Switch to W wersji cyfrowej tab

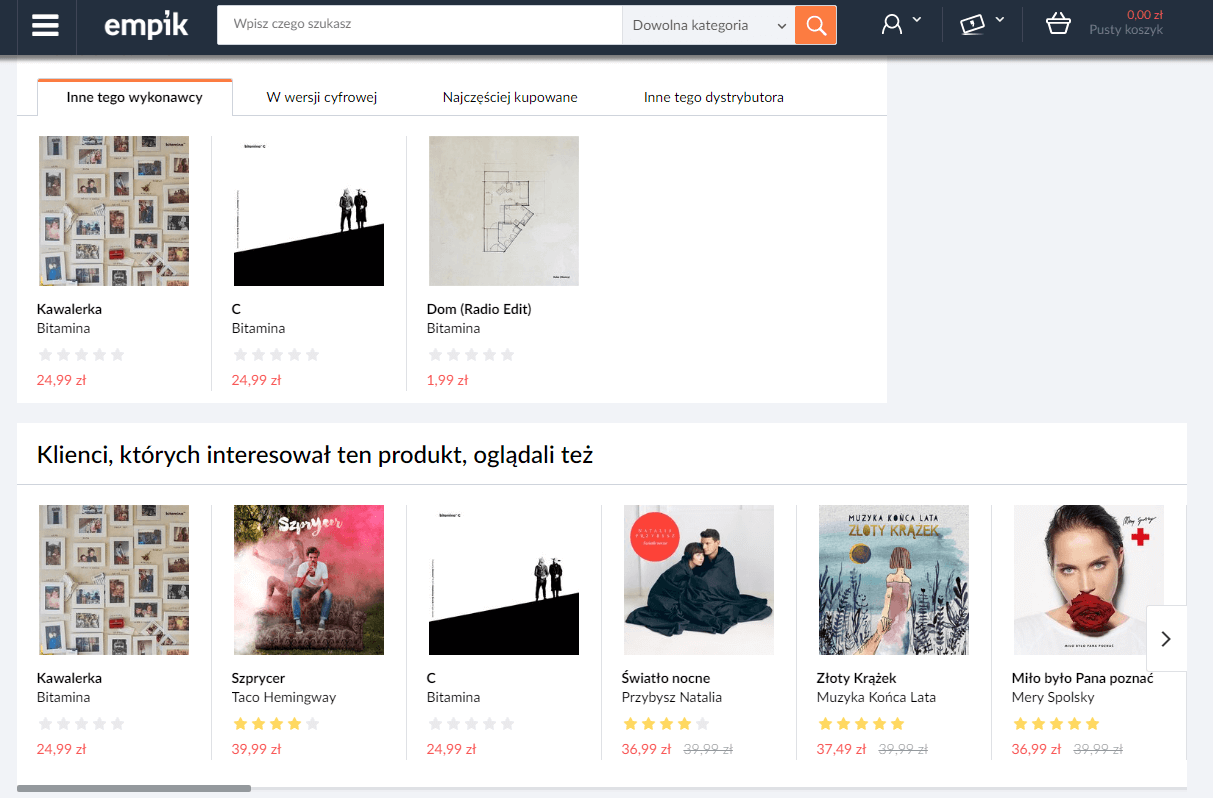pos(322,97)
